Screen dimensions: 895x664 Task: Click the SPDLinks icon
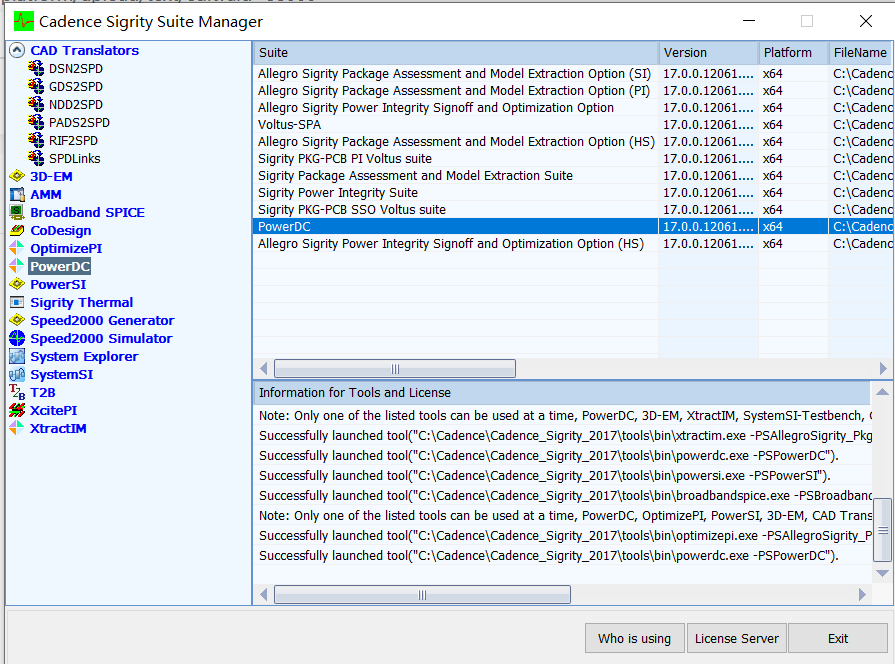36,158
